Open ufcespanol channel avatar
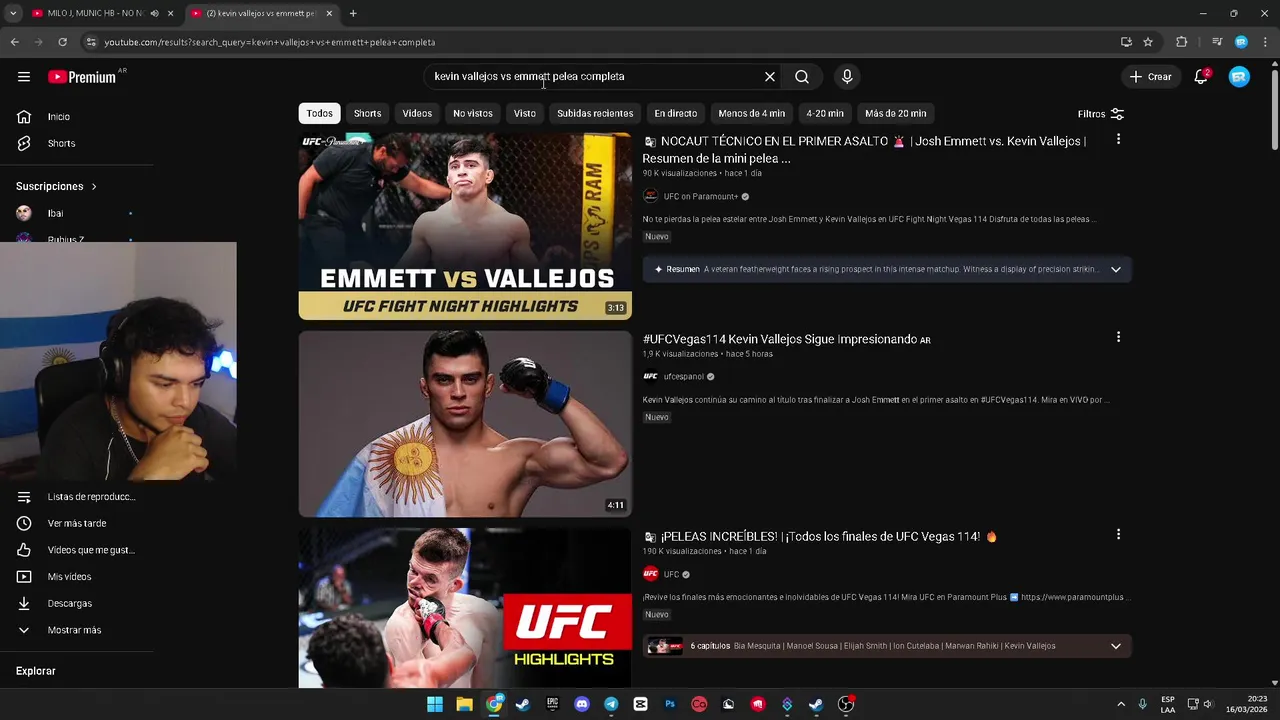Screen dimensions: 1280x720 point(650,377)
